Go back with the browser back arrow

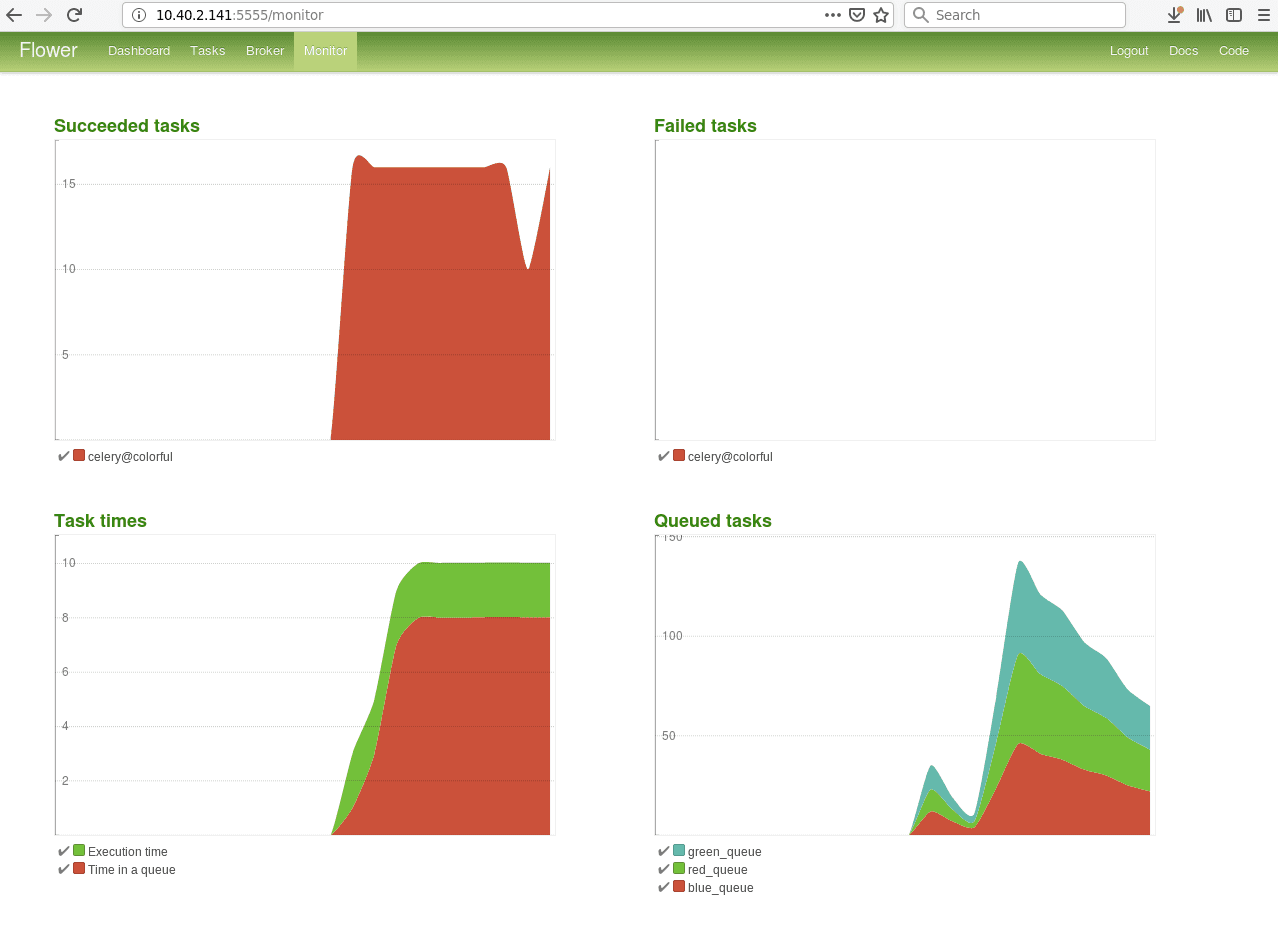point(14,15)
